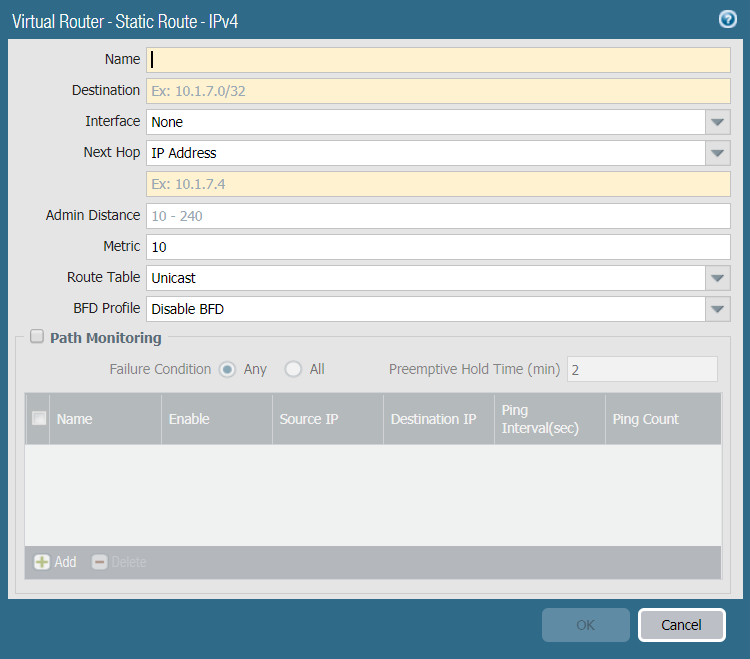Select the Any failure condition radio button
Image resolution: width=750 pixels, height=659 pixels.
[x=228, y=369]
